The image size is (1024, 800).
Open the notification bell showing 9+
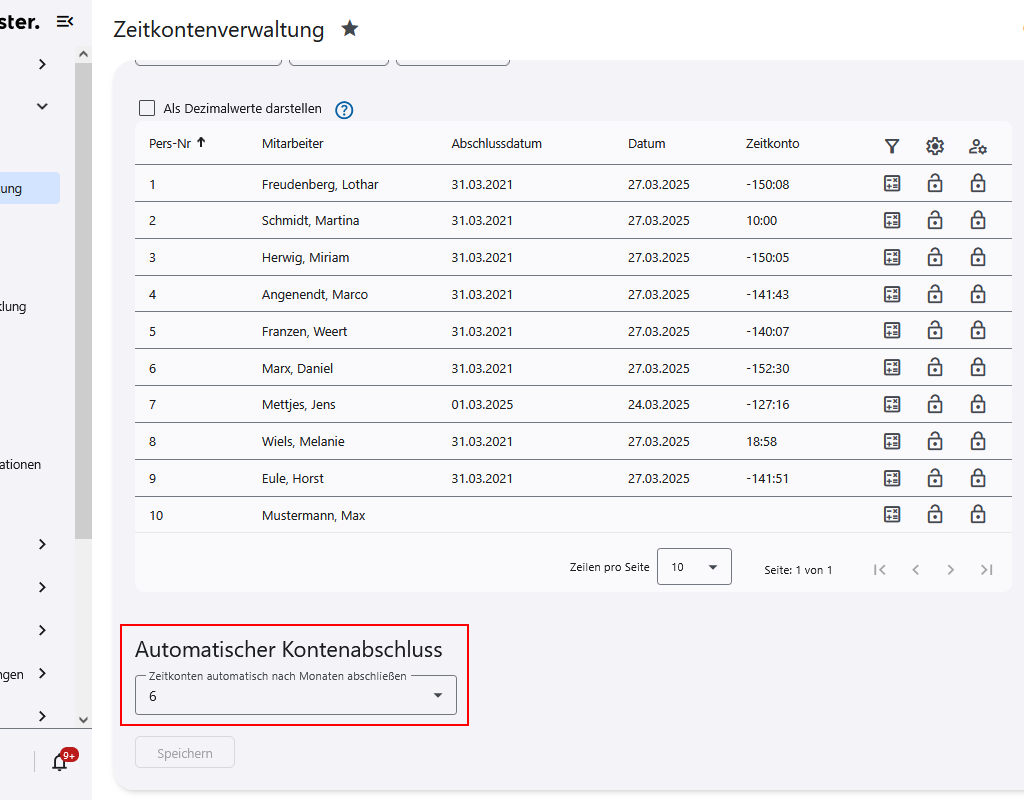(59, 762)
